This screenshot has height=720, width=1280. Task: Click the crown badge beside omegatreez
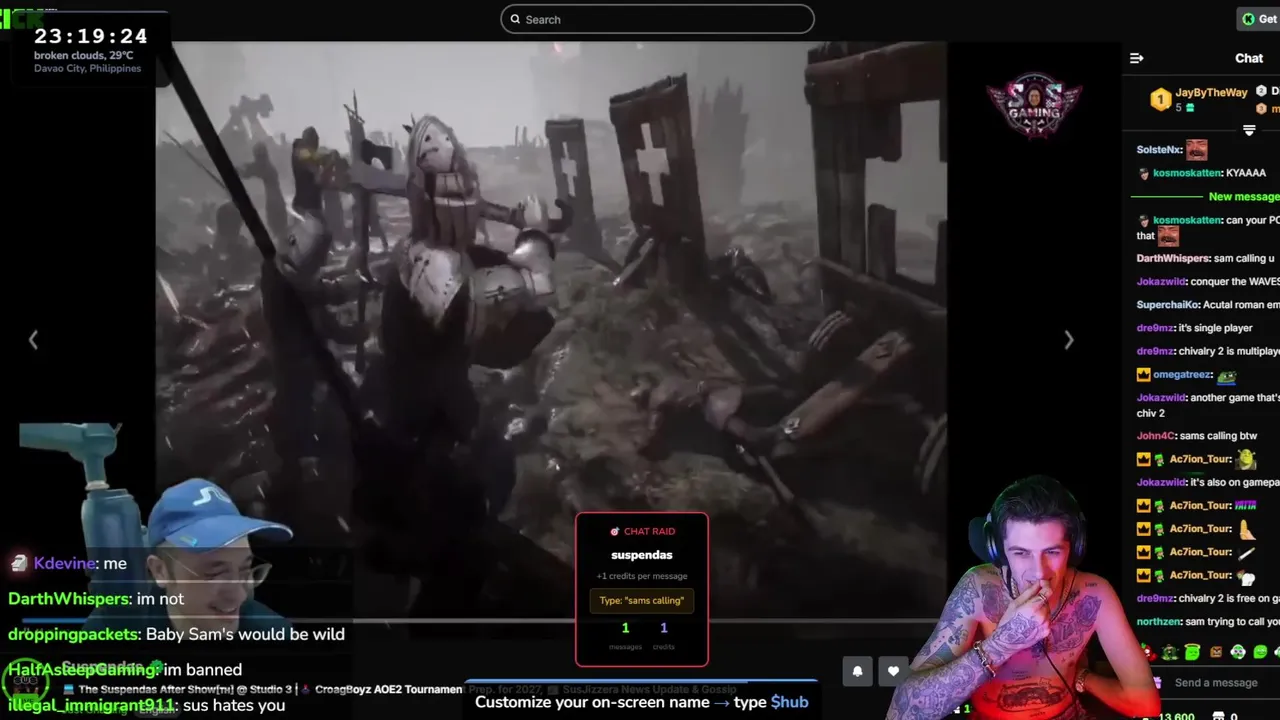[x=1143, y=375]
